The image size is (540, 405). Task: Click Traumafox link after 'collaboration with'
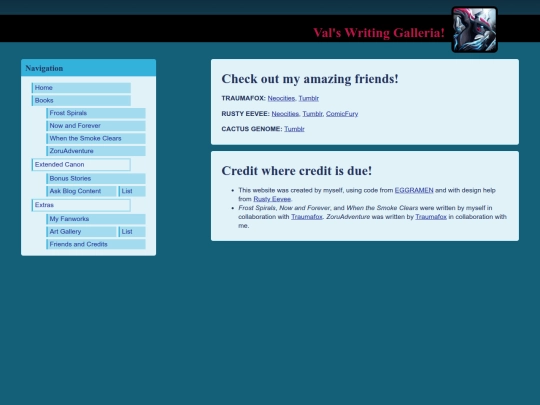coord(307,217)
